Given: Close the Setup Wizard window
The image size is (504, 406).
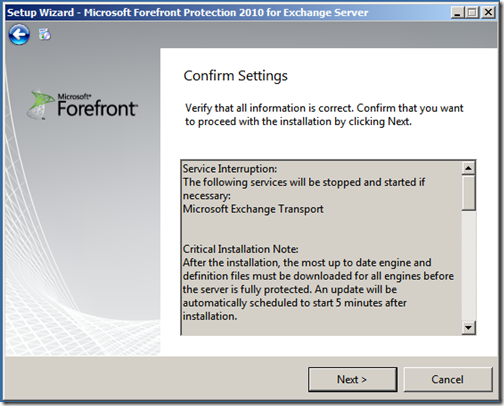Looking at the screenshot, I should pyautogui.click(x=488, y=13).
